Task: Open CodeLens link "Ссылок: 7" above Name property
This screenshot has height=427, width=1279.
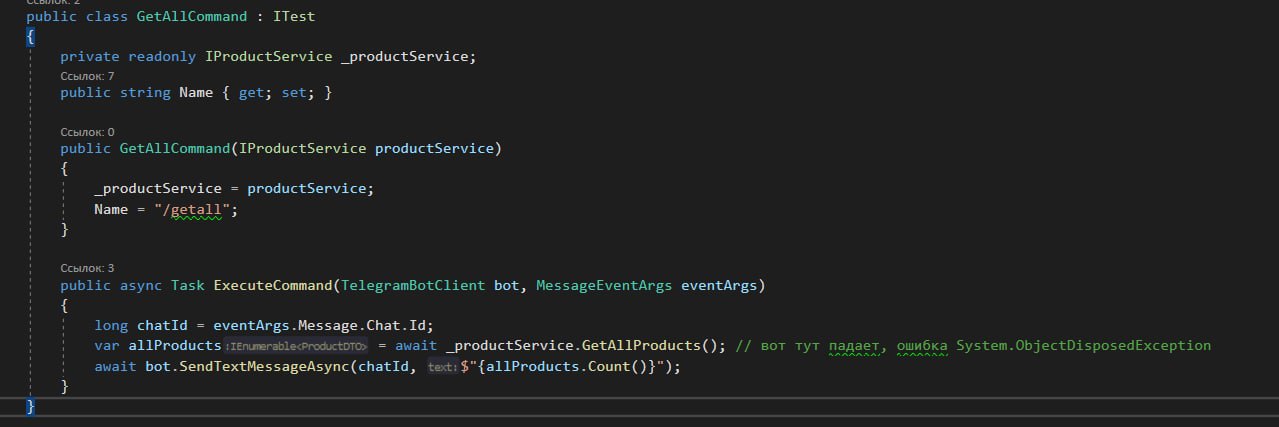Action: point(87,75)
